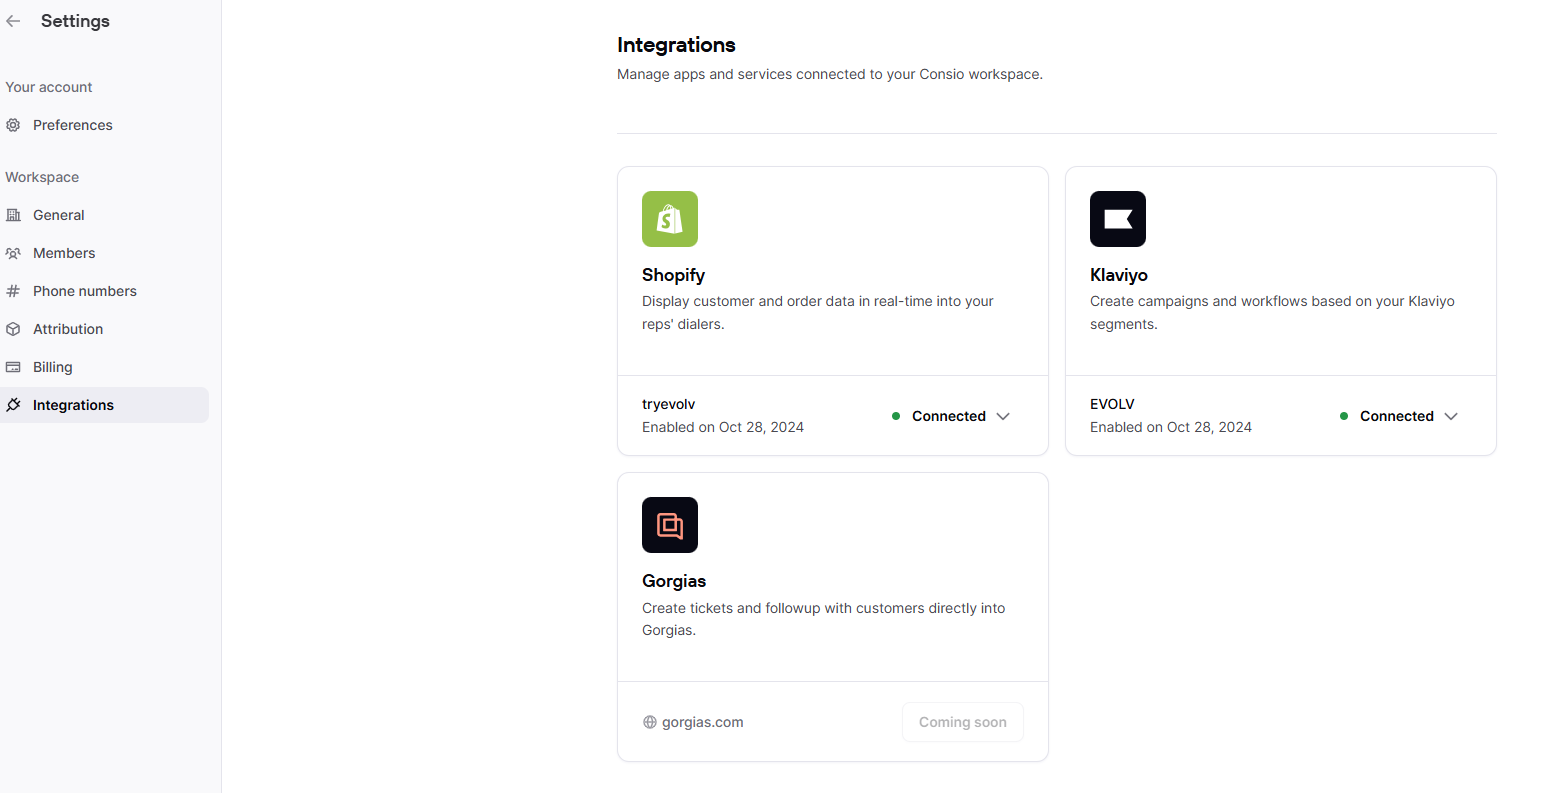
Task: Click the Shopify card title
Action: [673, 275]
